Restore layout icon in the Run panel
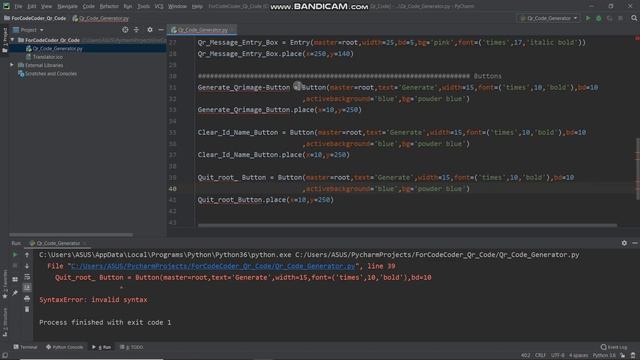This screenshot has height=360, width=640. [15, 280]
